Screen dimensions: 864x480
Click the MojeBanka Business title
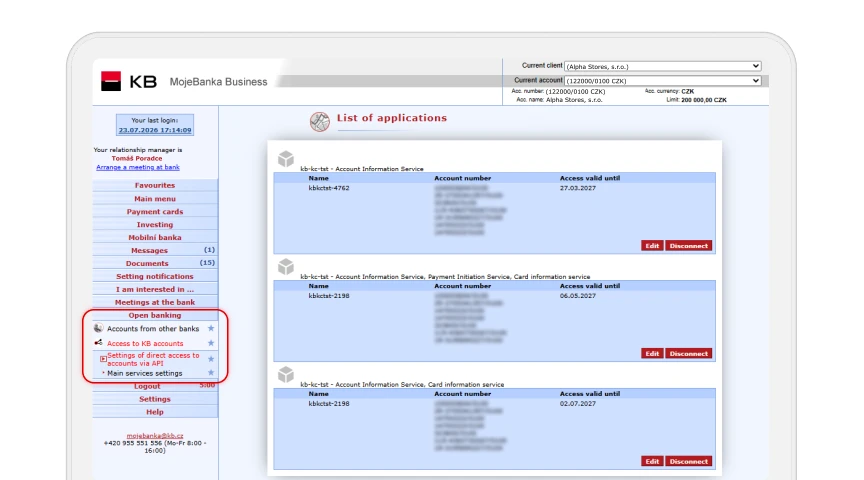[x=218, y=82]
